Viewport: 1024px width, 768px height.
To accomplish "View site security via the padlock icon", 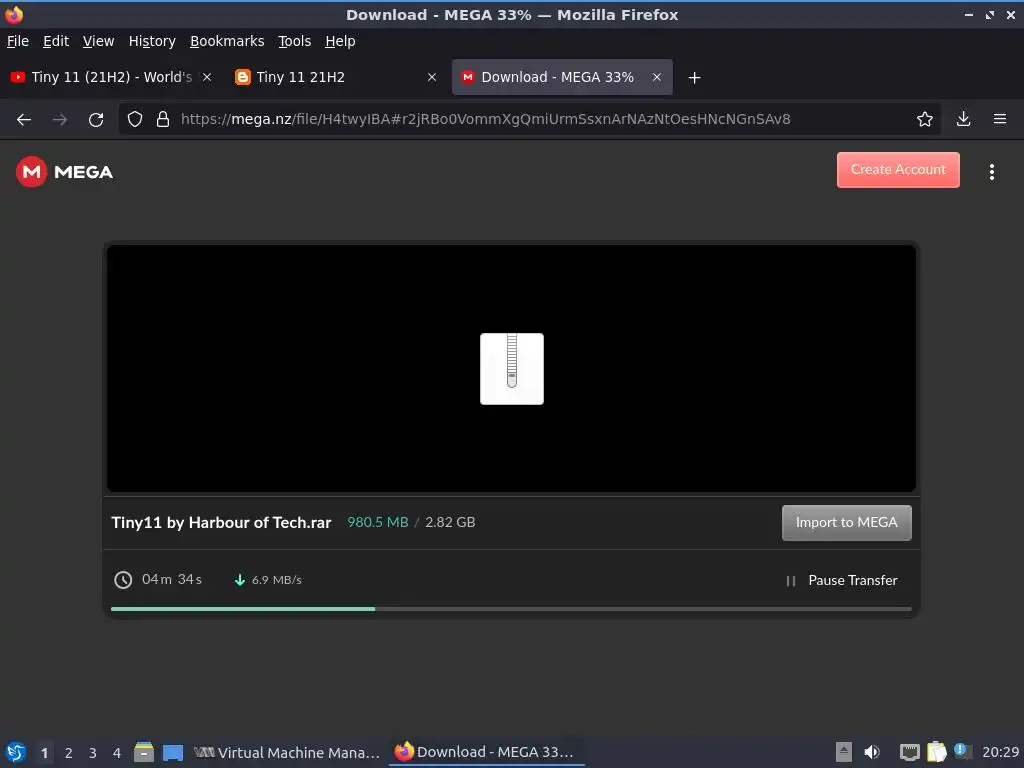I will pyautogui.click(x=163, y=119).
